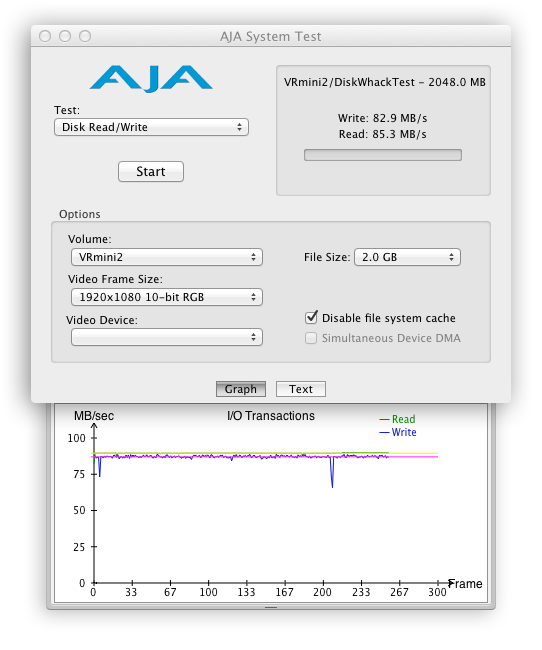Click the VRmini2/DiskWhackTest file label
Image resolution: width=542 pixels, height=650 pixels.
coord(384,82)
